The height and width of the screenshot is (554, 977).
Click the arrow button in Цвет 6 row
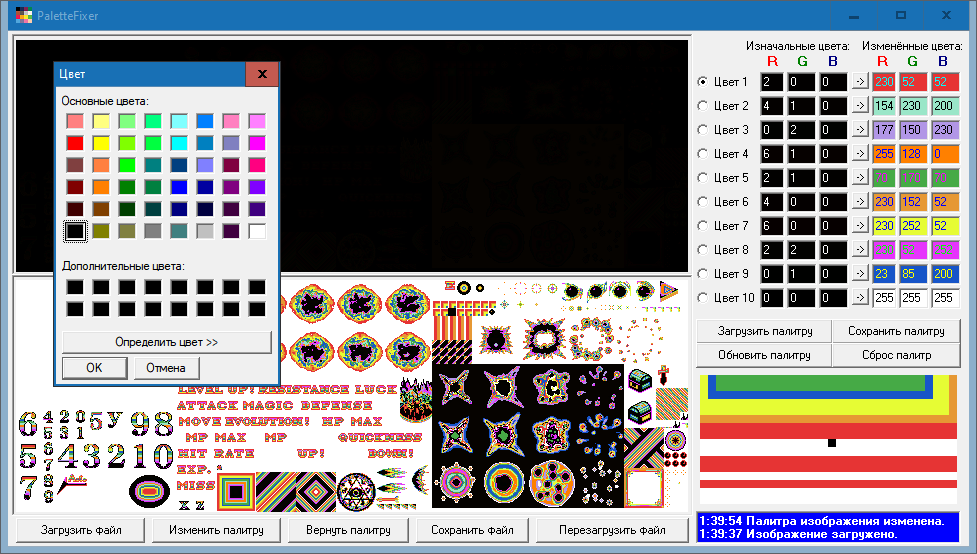(x=860, y=202)
